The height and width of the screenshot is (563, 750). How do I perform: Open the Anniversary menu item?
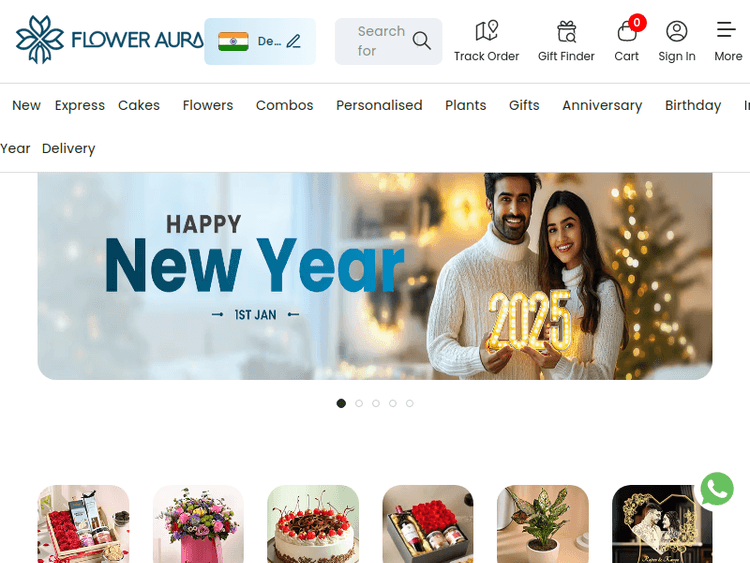[x=602, y=105]
